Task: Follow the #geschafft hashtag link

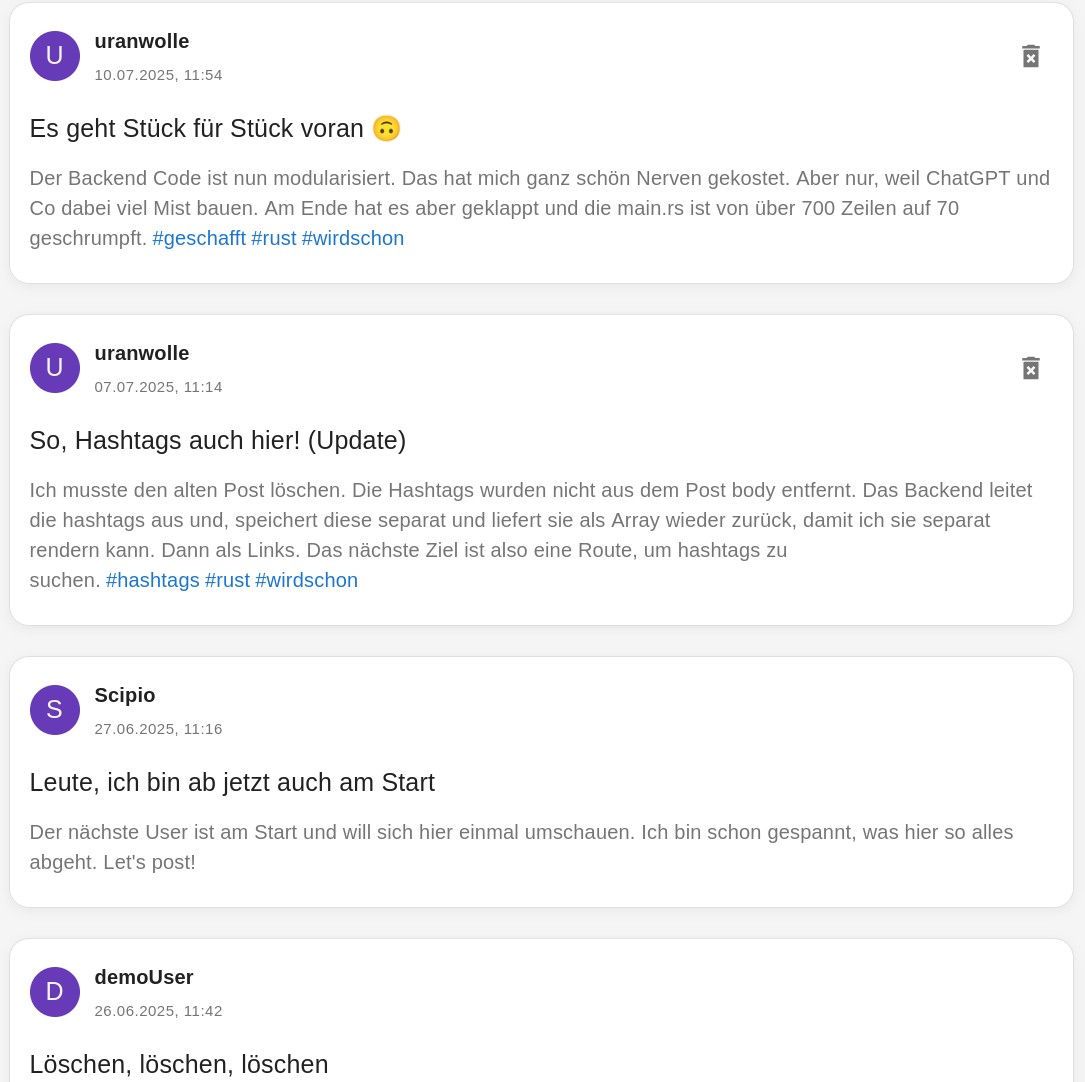Action: 199,238
